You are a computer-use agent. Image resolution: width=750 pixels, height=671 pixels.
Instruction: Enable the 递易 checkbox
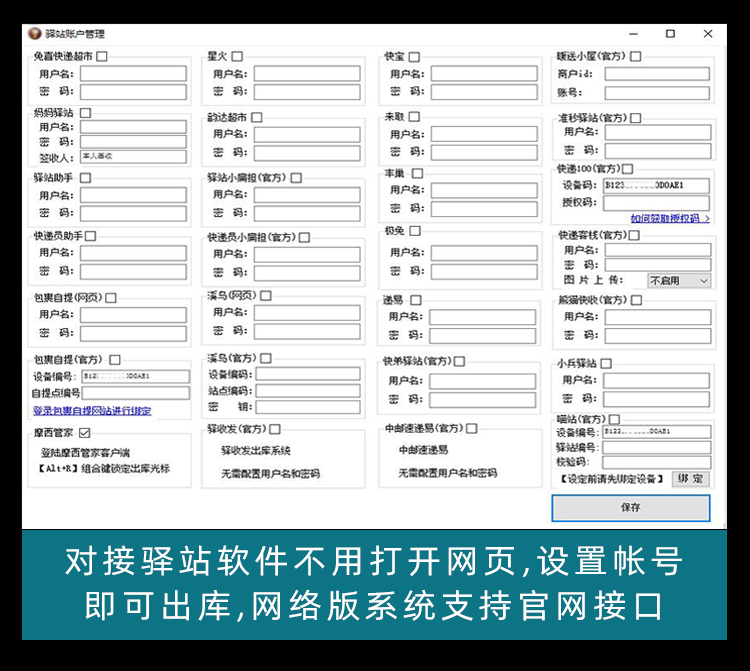tap(416, 300)
